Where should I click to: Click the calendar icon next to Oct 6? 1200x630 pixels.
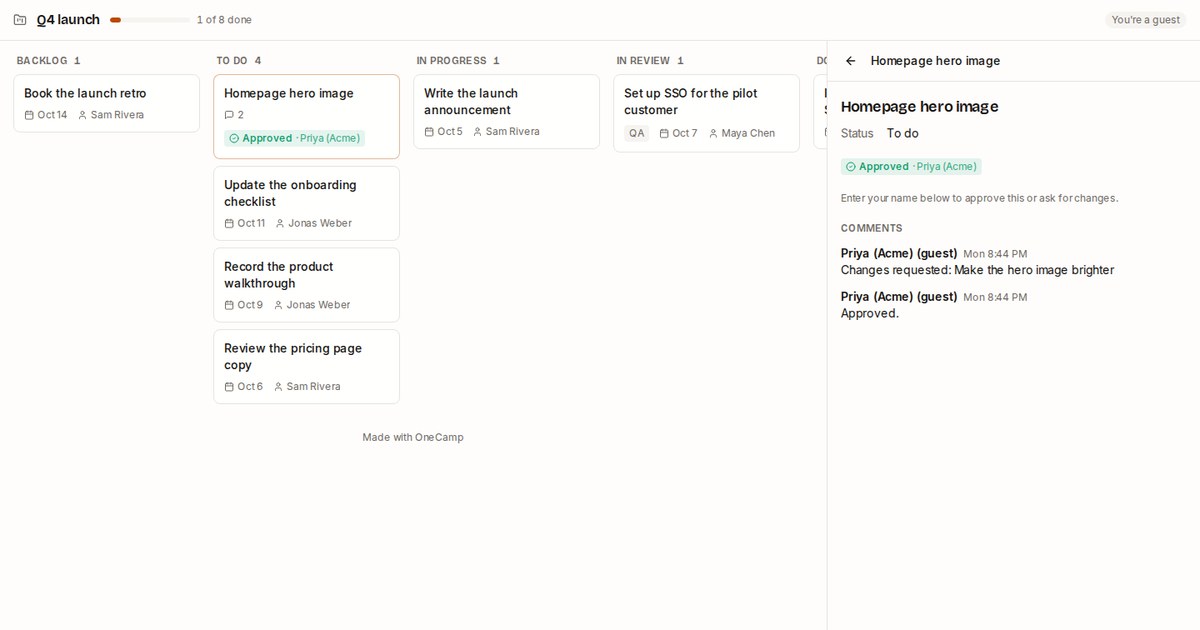coord(229,387)
